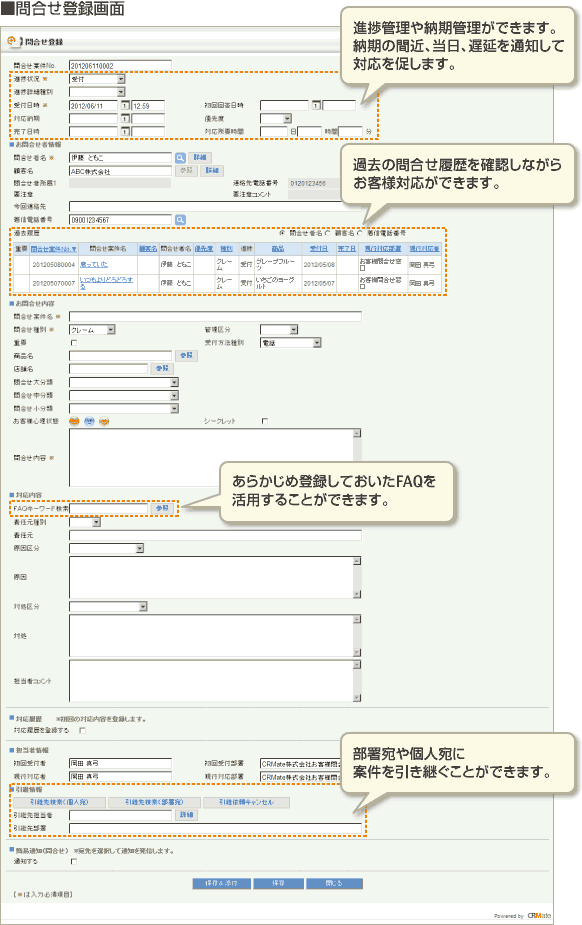Viewport: 582px width, 925px height.
Task: Sort history by 顧客名 column header
Action: click(x=147, y=249)
